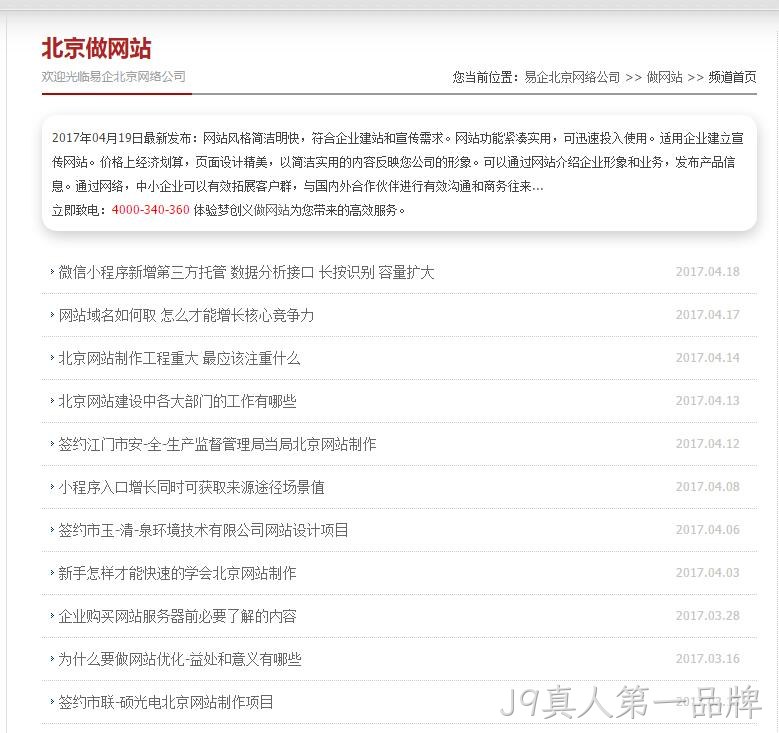Click the date 2017.03.28

click(x=707, y=616)
